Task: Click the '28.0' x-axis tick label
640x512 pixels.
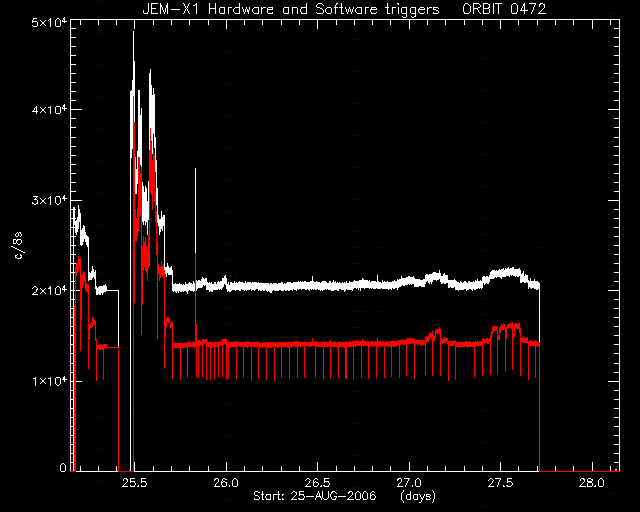Action: click(592, 483)
